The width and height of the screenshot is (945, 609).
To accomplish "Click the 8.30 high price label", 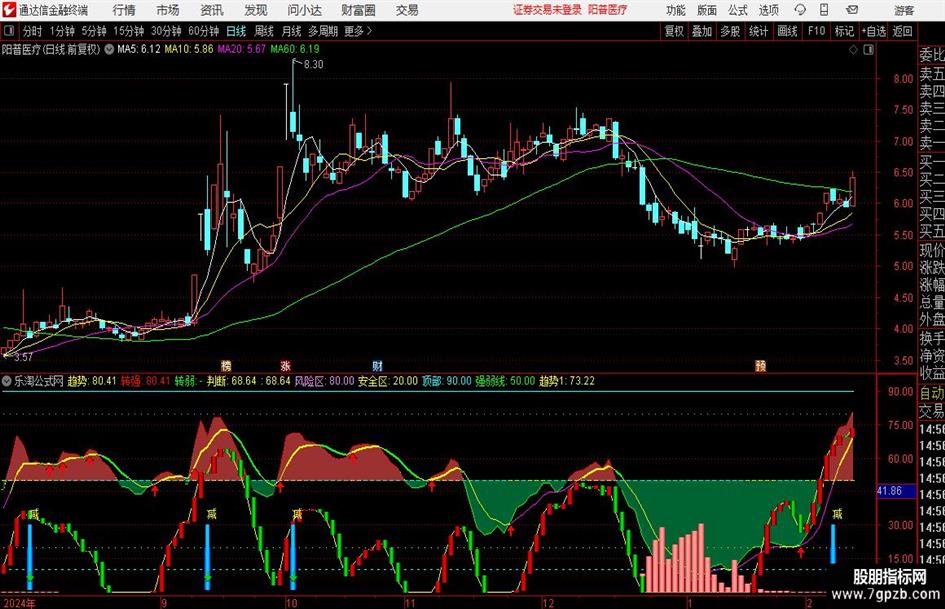I will tap(313, 65).
